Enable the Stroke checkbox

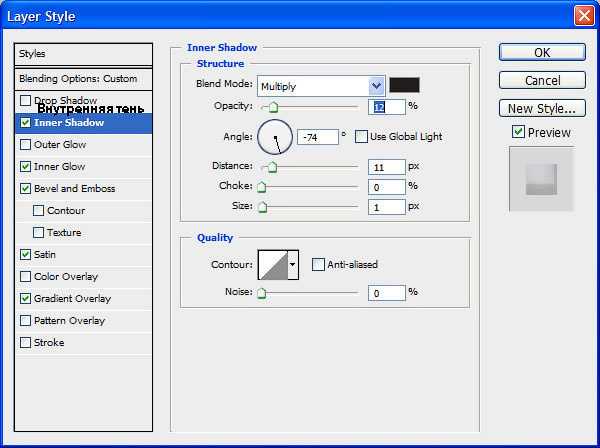(x=25, y=342)
